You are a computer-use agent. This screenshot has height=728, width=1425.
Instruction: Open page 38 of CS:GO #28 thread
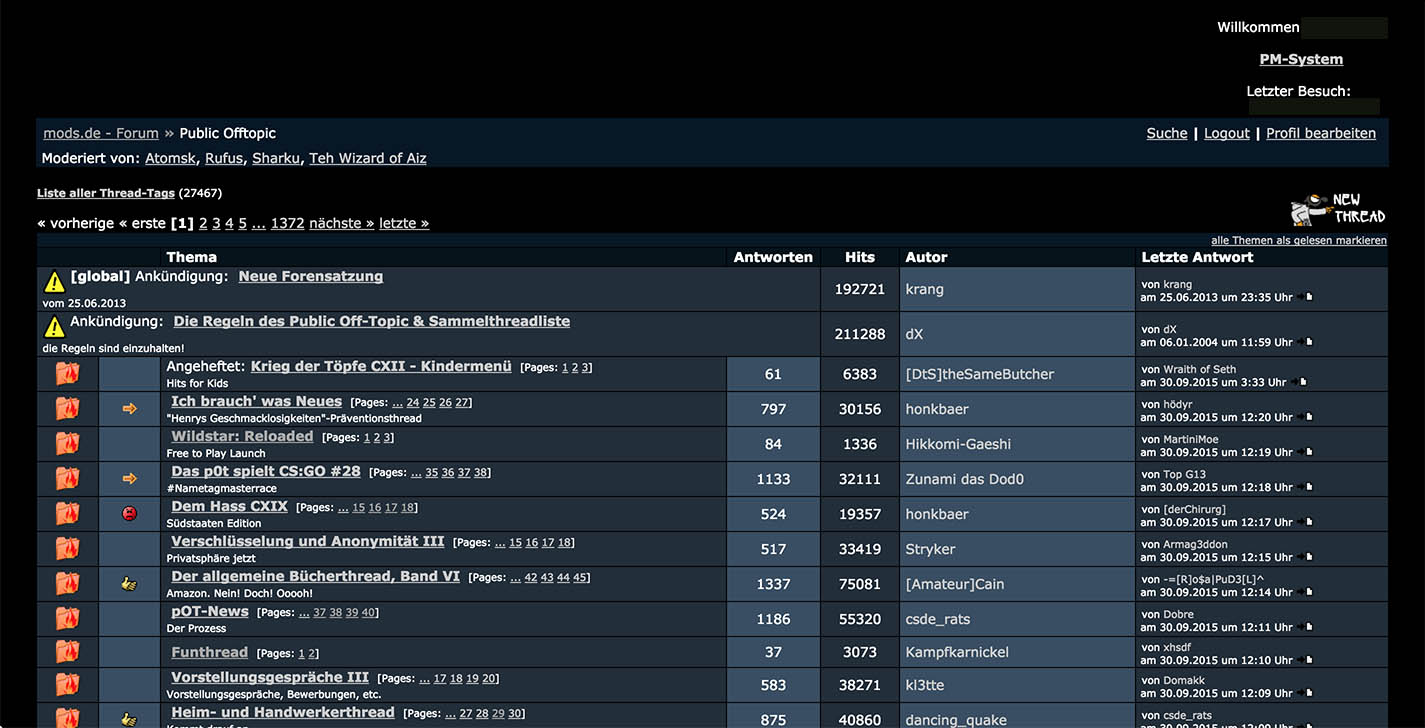coord(481,472)
